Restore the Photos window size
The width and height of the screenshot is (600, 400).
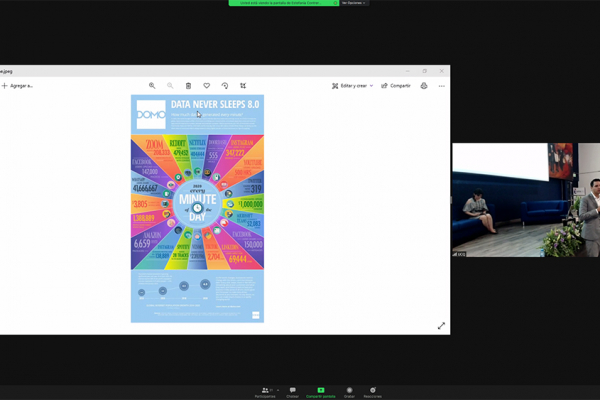click(424, 71)
